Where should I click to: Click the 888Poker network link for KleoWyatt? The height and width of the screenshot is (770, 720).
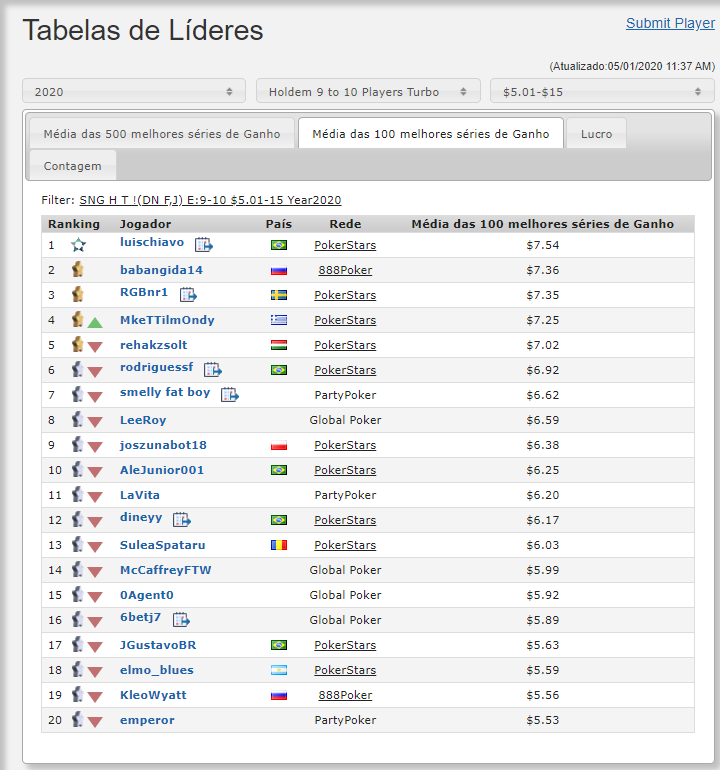click(345, 695)
